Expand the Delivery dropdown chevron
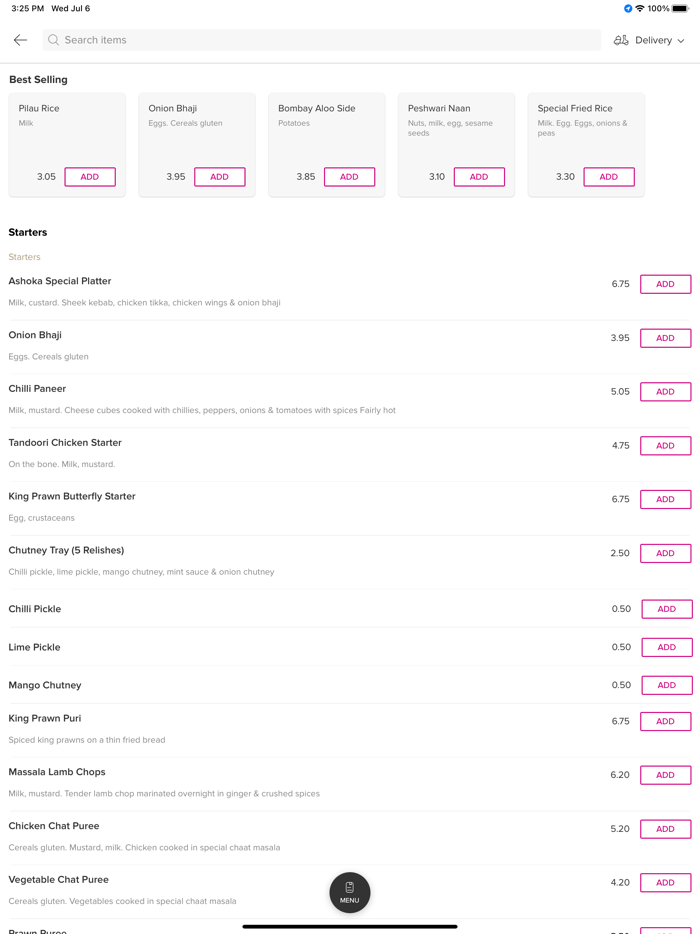 pyautogui.click(x=681, y=41)
